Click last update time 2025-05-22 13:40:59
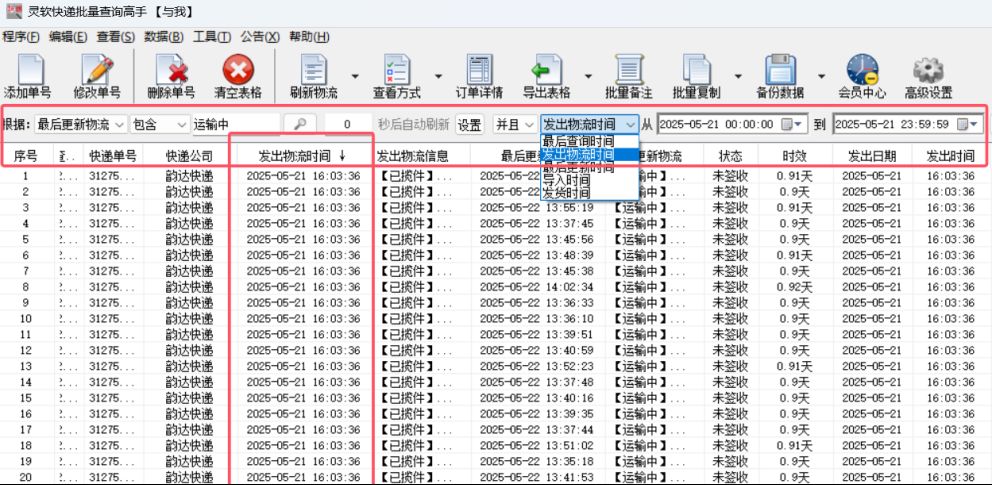This screenshot has width=992, height=485. pos(536,350)
